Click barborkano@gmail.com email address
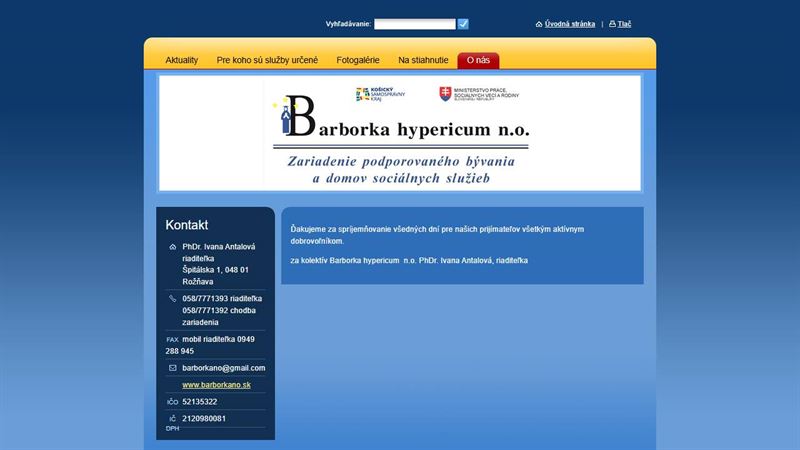800x450 pixels. tap(223, 368)
